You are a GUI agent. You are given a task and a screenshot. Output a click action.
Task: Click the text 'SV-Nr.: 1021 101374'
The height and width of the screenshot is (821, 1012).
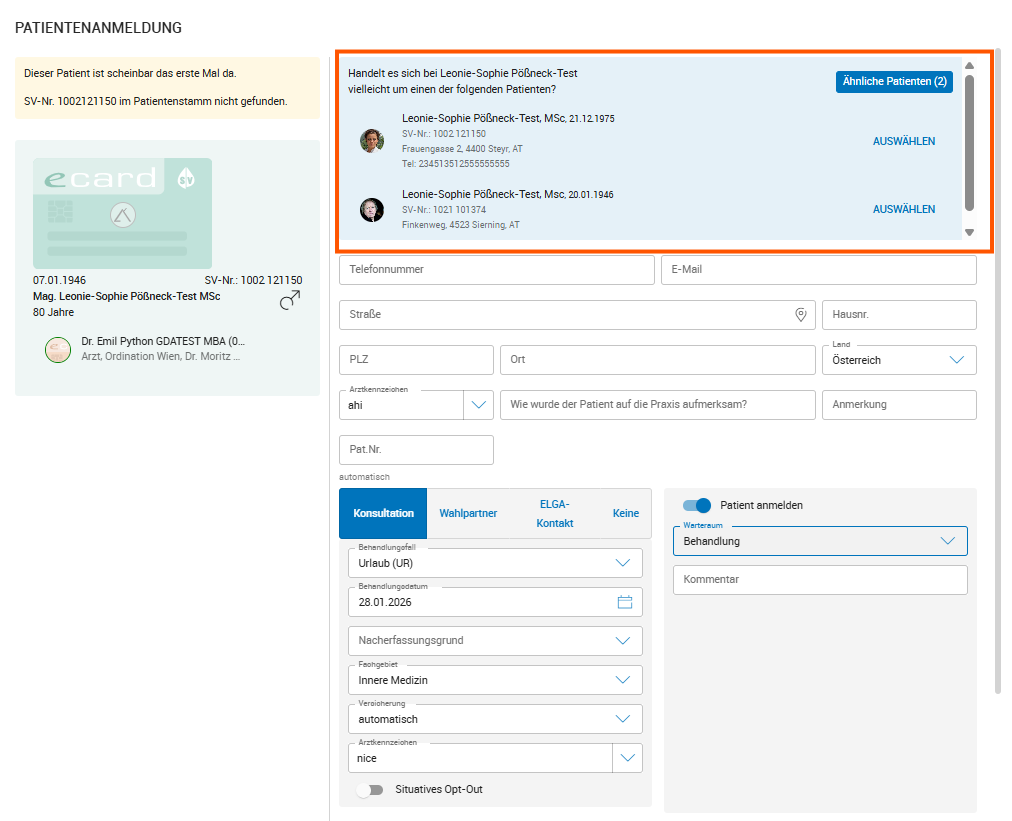coord(444,210)
